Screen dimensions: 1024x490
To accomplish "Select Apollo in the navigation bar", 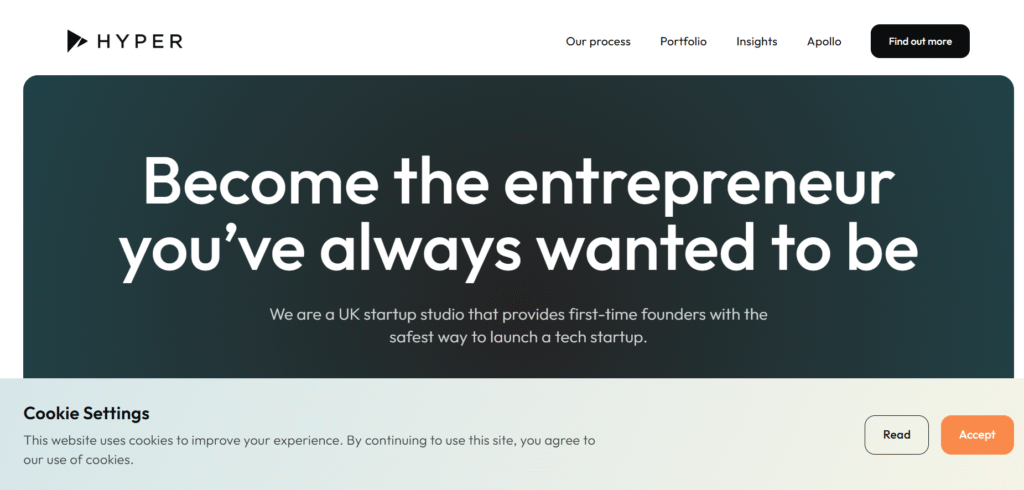I will pyautogui.click(x=824, y=42).
